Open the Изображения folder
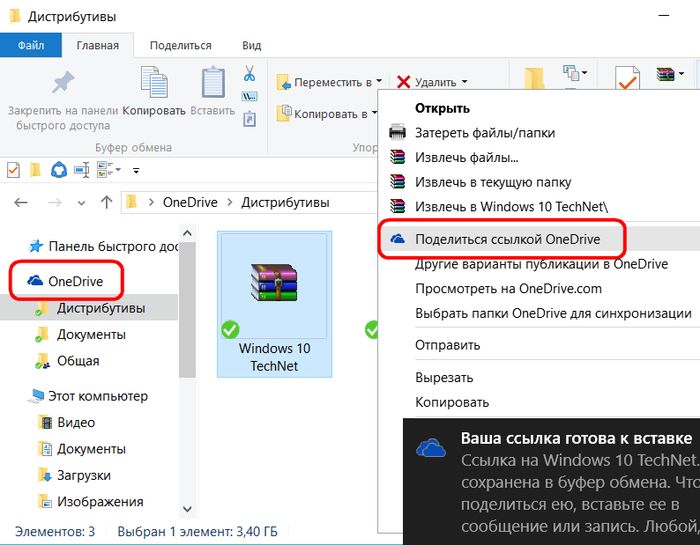Screen dimensions: 700x545 (x=91, y=502)
